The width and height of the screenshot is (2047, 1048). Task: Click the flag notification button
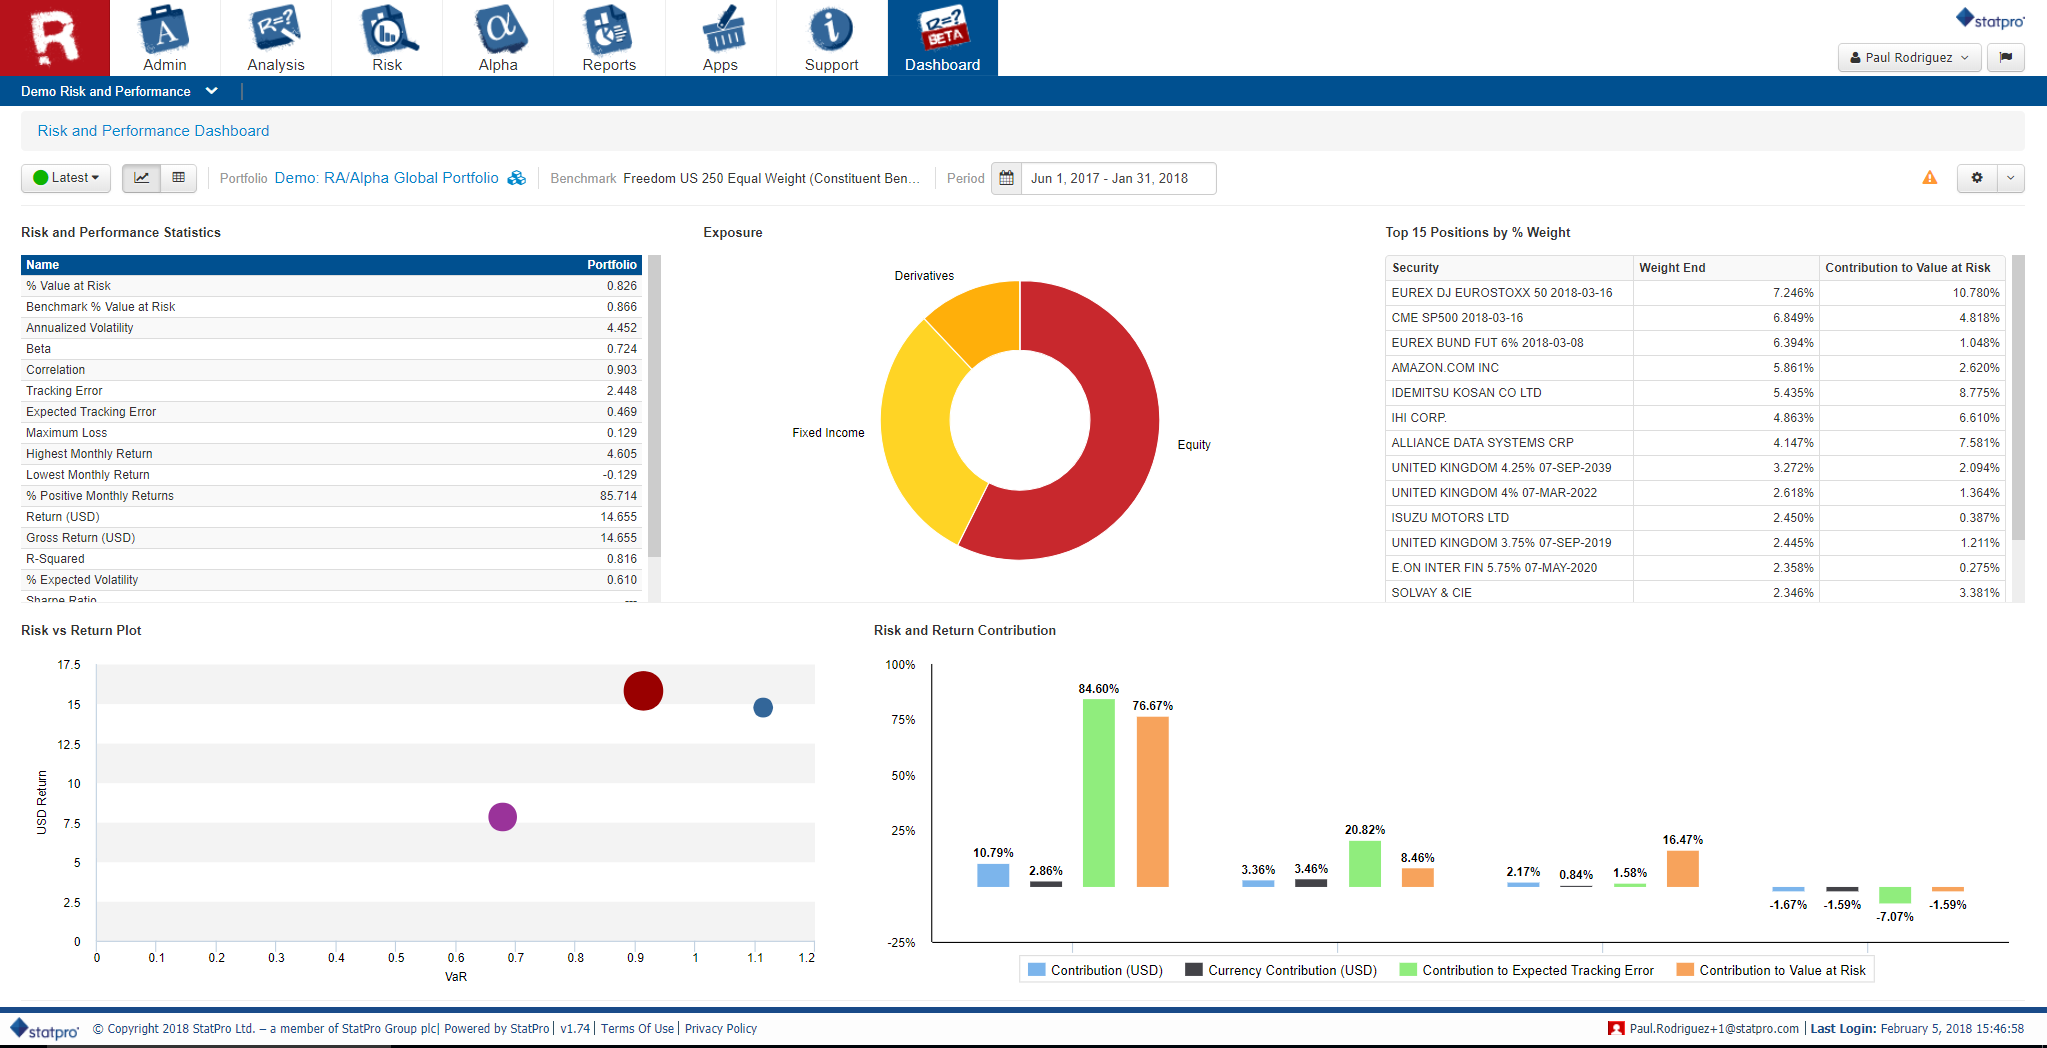[x=2005, y=58]
